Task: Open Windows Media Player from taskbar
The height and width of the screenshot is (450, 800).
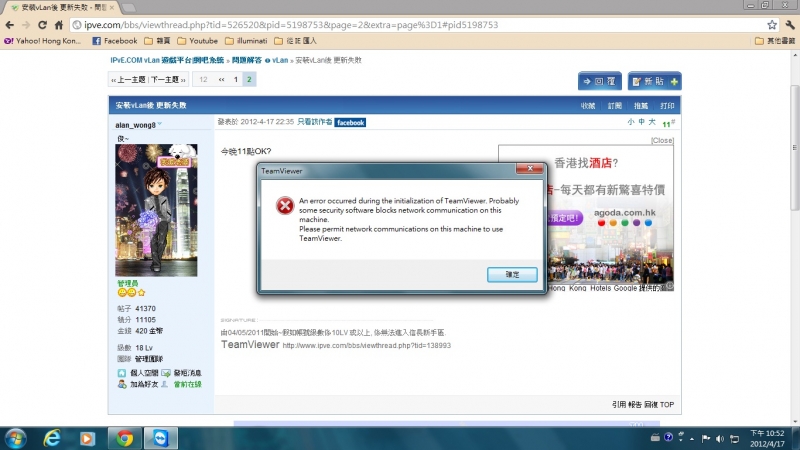Action: [87, 439]
